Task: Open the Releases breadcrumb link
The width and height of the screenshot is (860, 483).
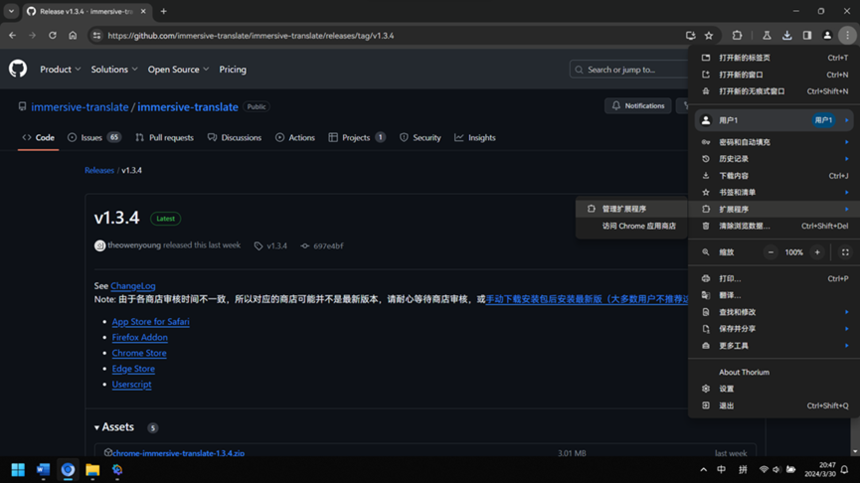Action: coord(99,171)
